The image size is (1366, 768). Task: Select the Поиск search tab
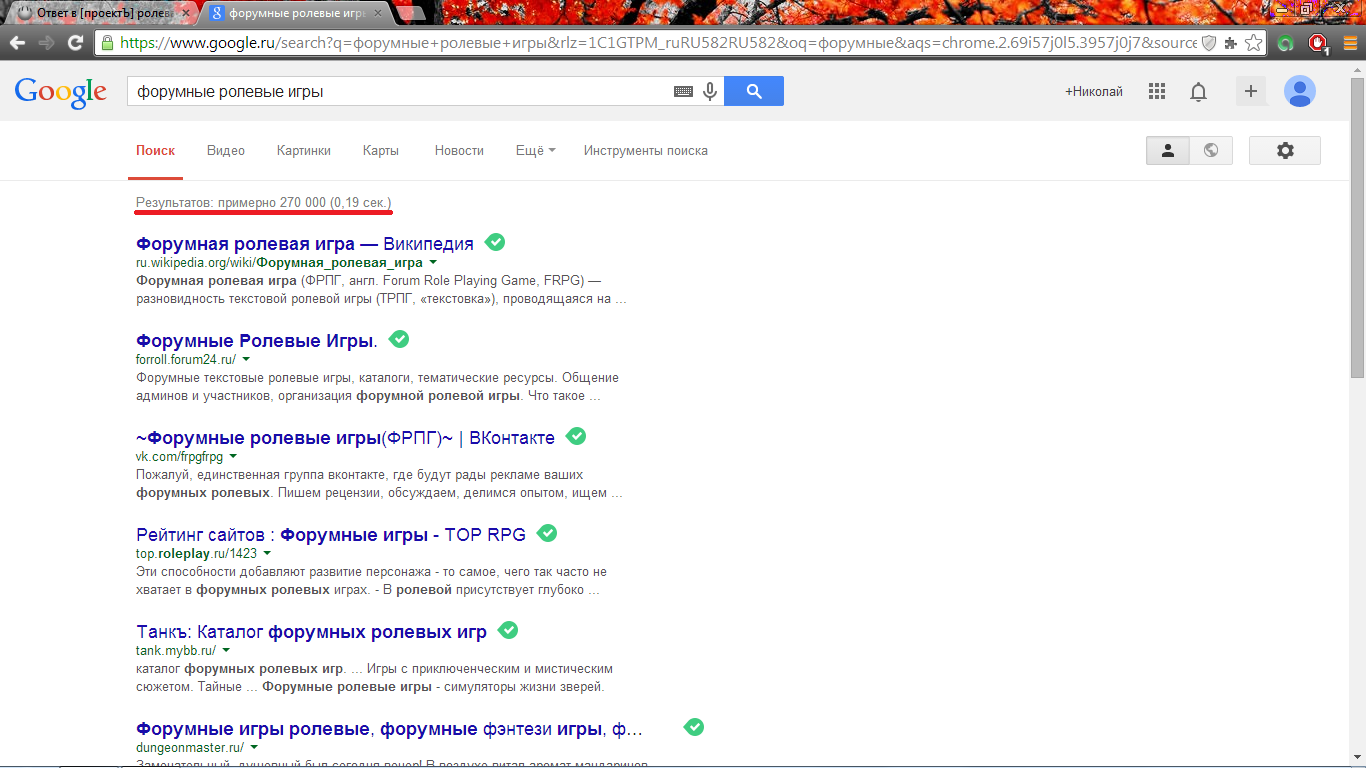(x=156, y=150)
